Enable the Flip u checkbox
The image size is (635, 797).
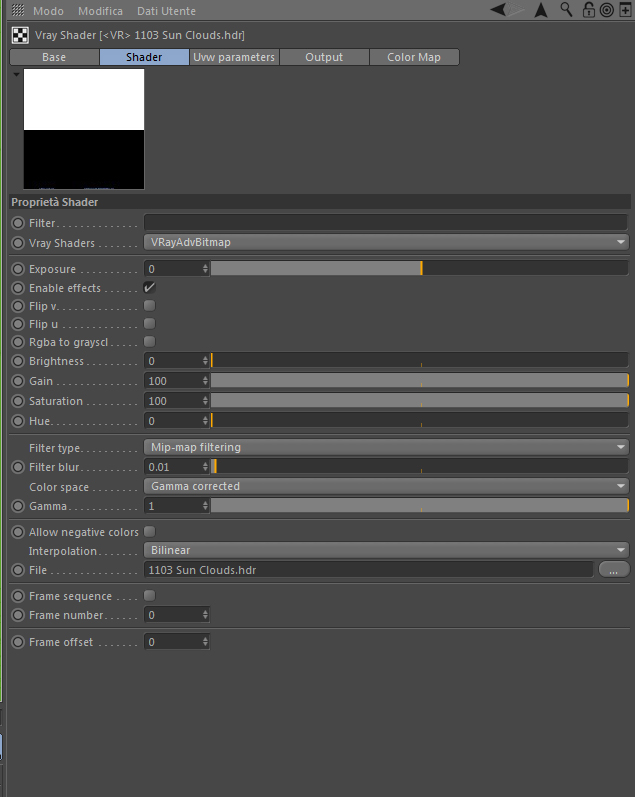149,324
